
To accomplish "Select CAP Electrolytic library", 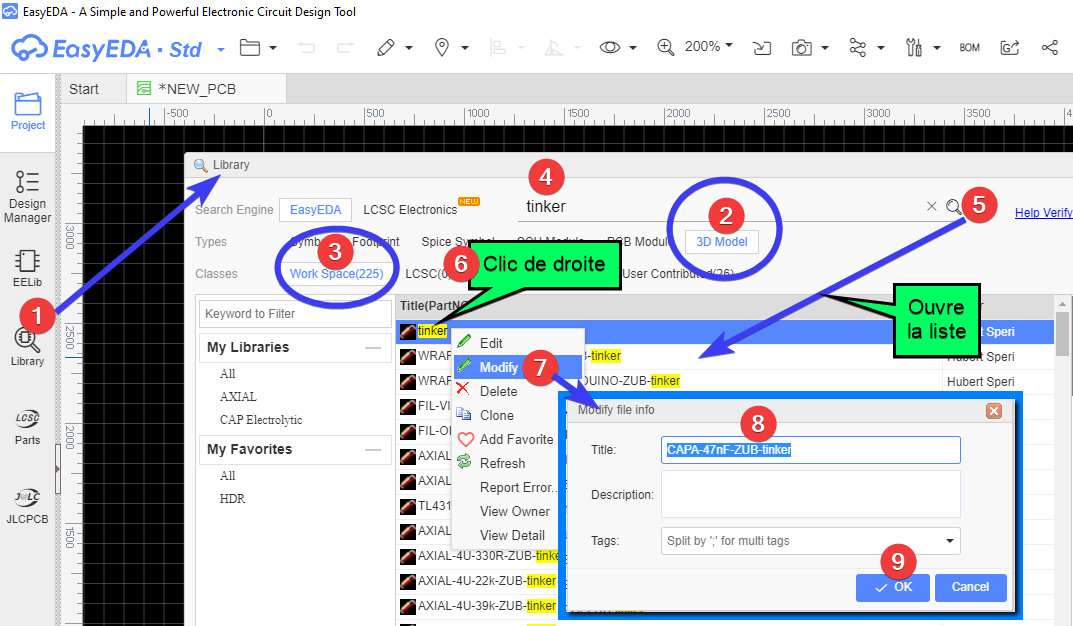I will click(x=261, y=420).
